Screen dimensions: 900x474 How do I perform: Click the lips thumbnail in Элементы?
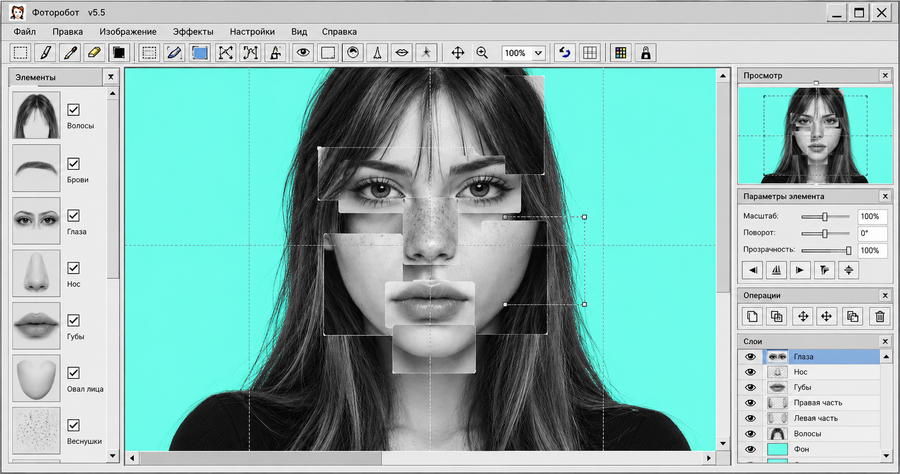pyautogui.click(x=36, y=326)
